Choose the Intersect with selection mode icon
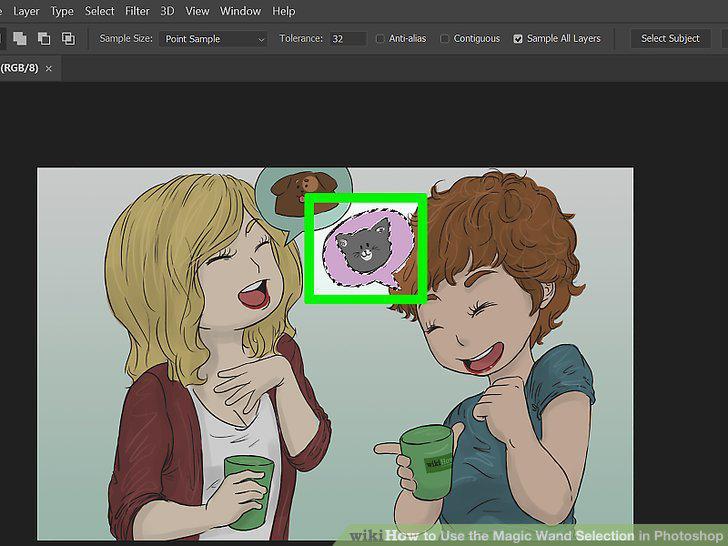 68,39
